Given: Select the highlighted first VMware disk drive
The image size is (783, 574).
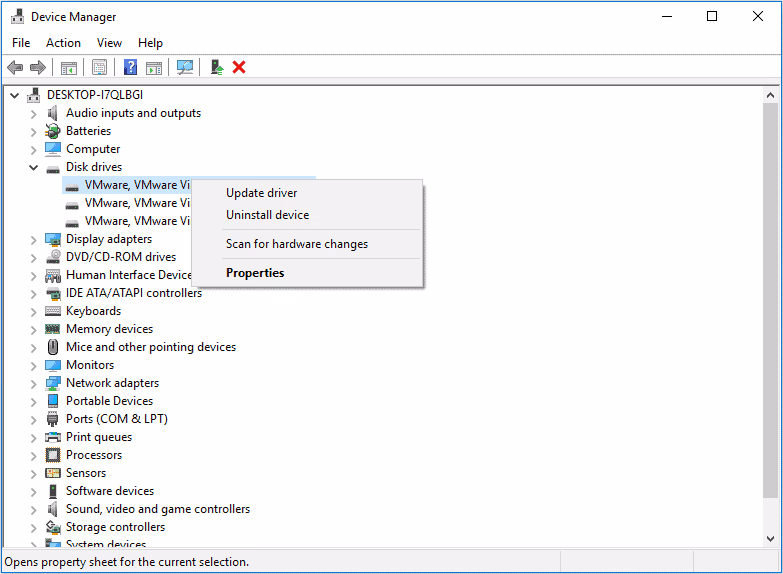Looking at the screenshot, I should pyautogui.click(x=127, y=185).
